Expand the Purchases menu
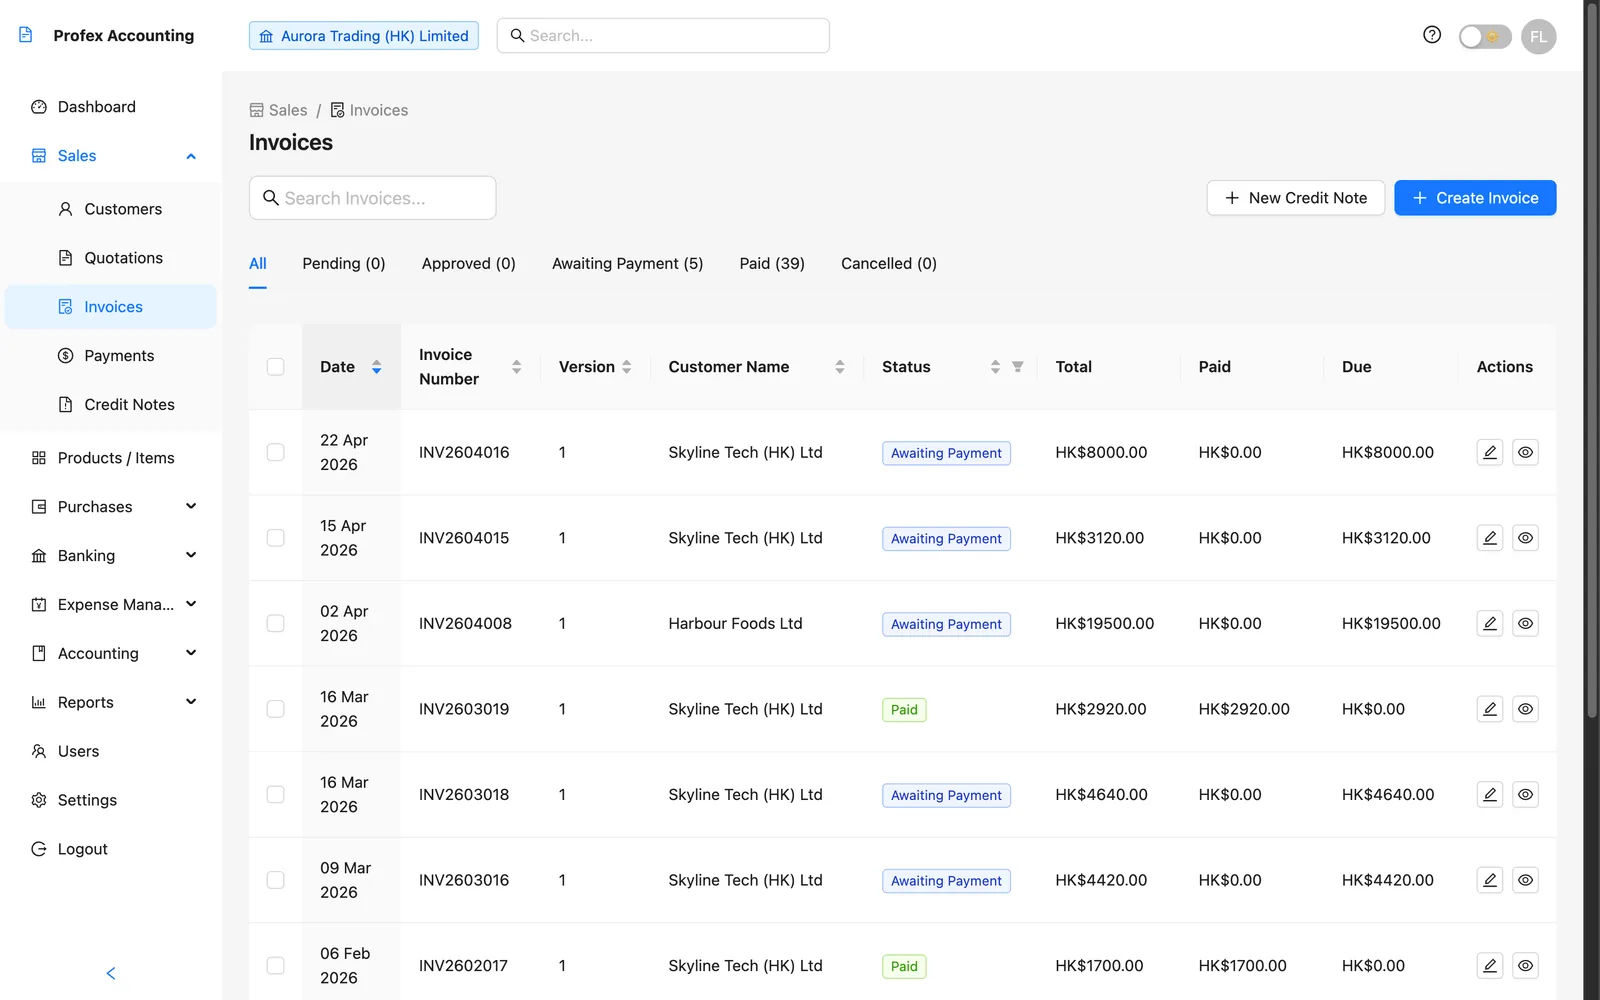The width and height of the screenshot is (1600, 1000). click(x=111, y=507)
